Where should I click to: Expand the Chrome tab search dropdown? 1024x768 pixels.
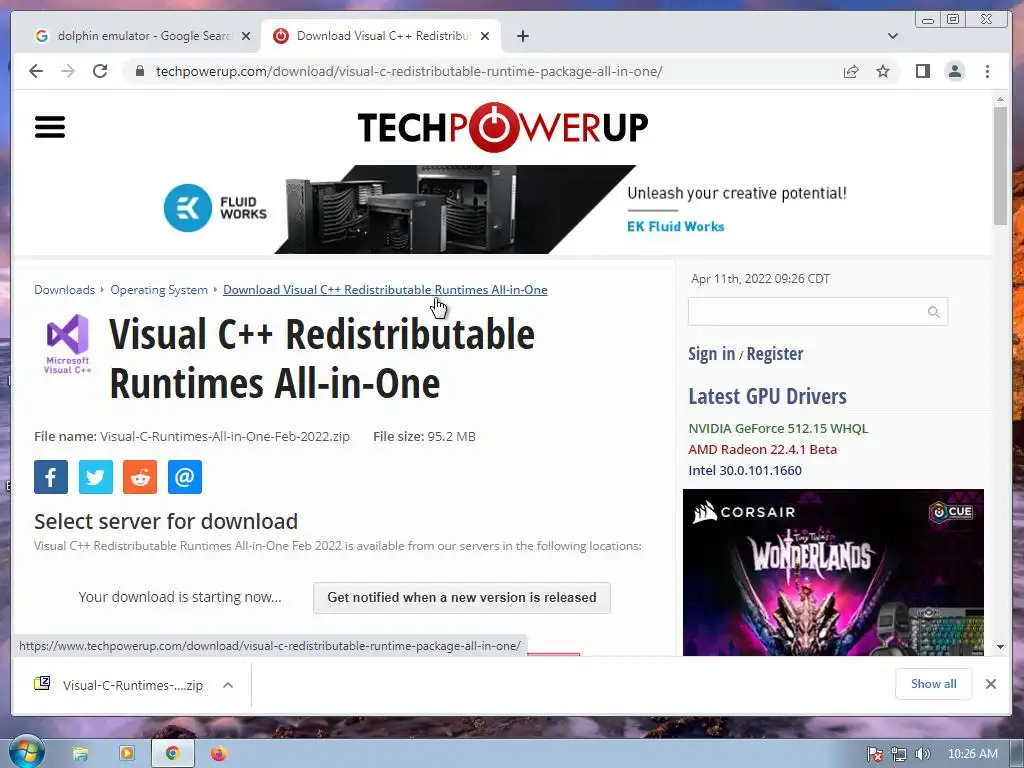pos(893,36)
